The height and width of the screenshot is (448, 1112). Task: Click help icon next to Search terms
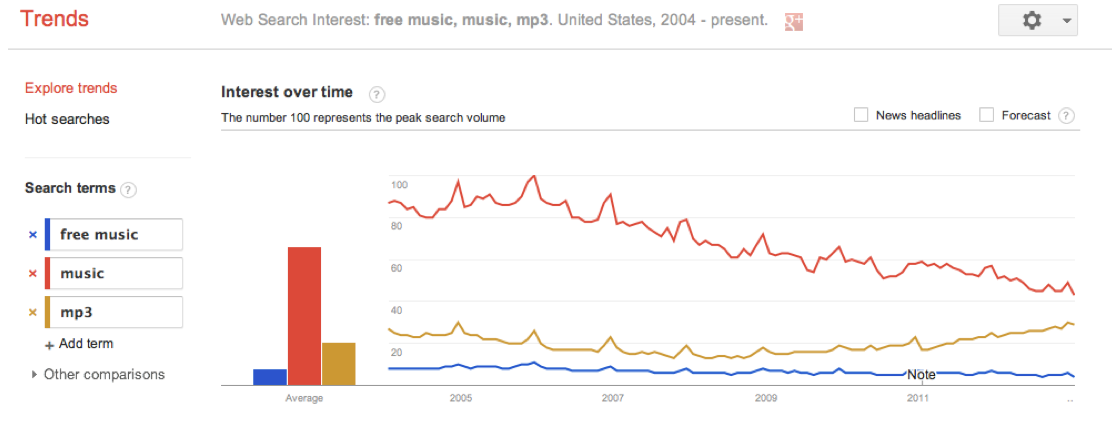129,189
